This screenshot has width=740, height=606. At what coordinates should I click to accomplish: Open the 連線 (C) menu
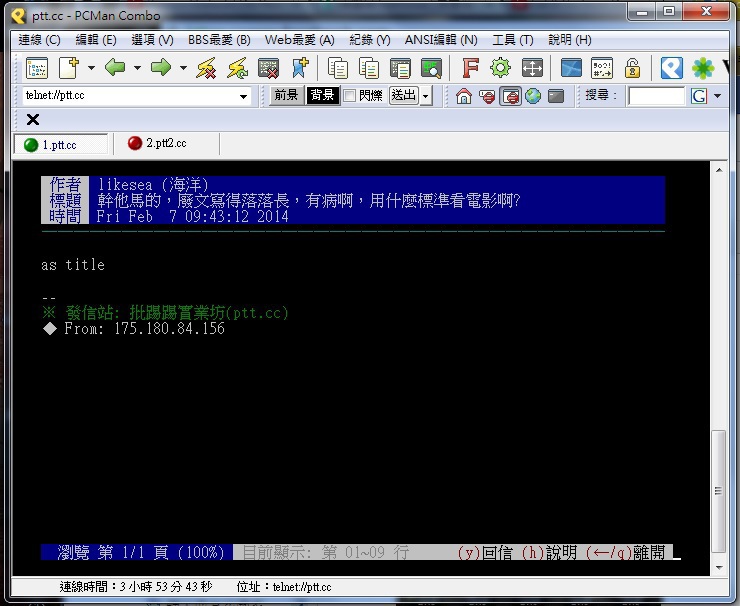40,40
